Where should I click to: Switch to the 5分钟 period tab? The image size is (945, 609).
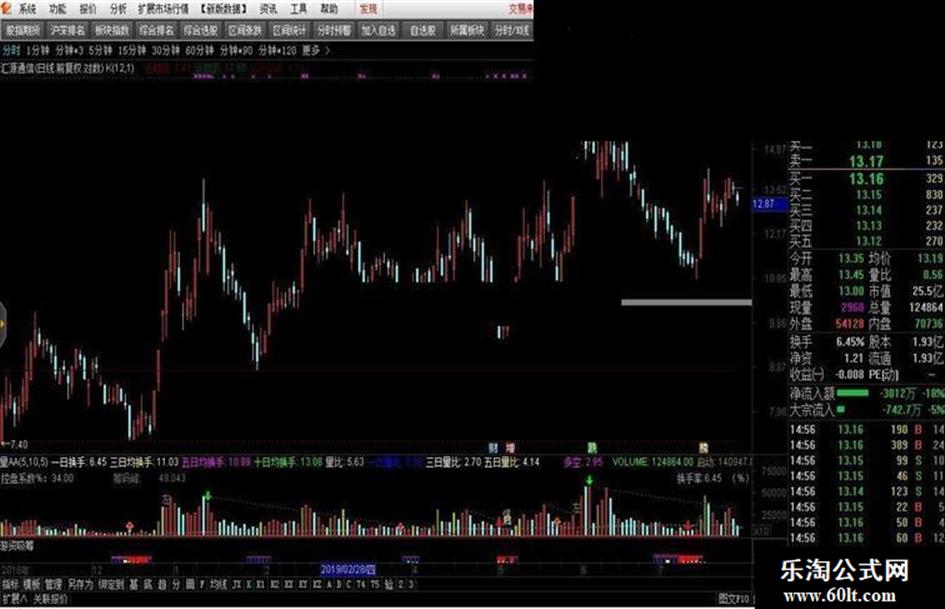[x=100, y=51]
